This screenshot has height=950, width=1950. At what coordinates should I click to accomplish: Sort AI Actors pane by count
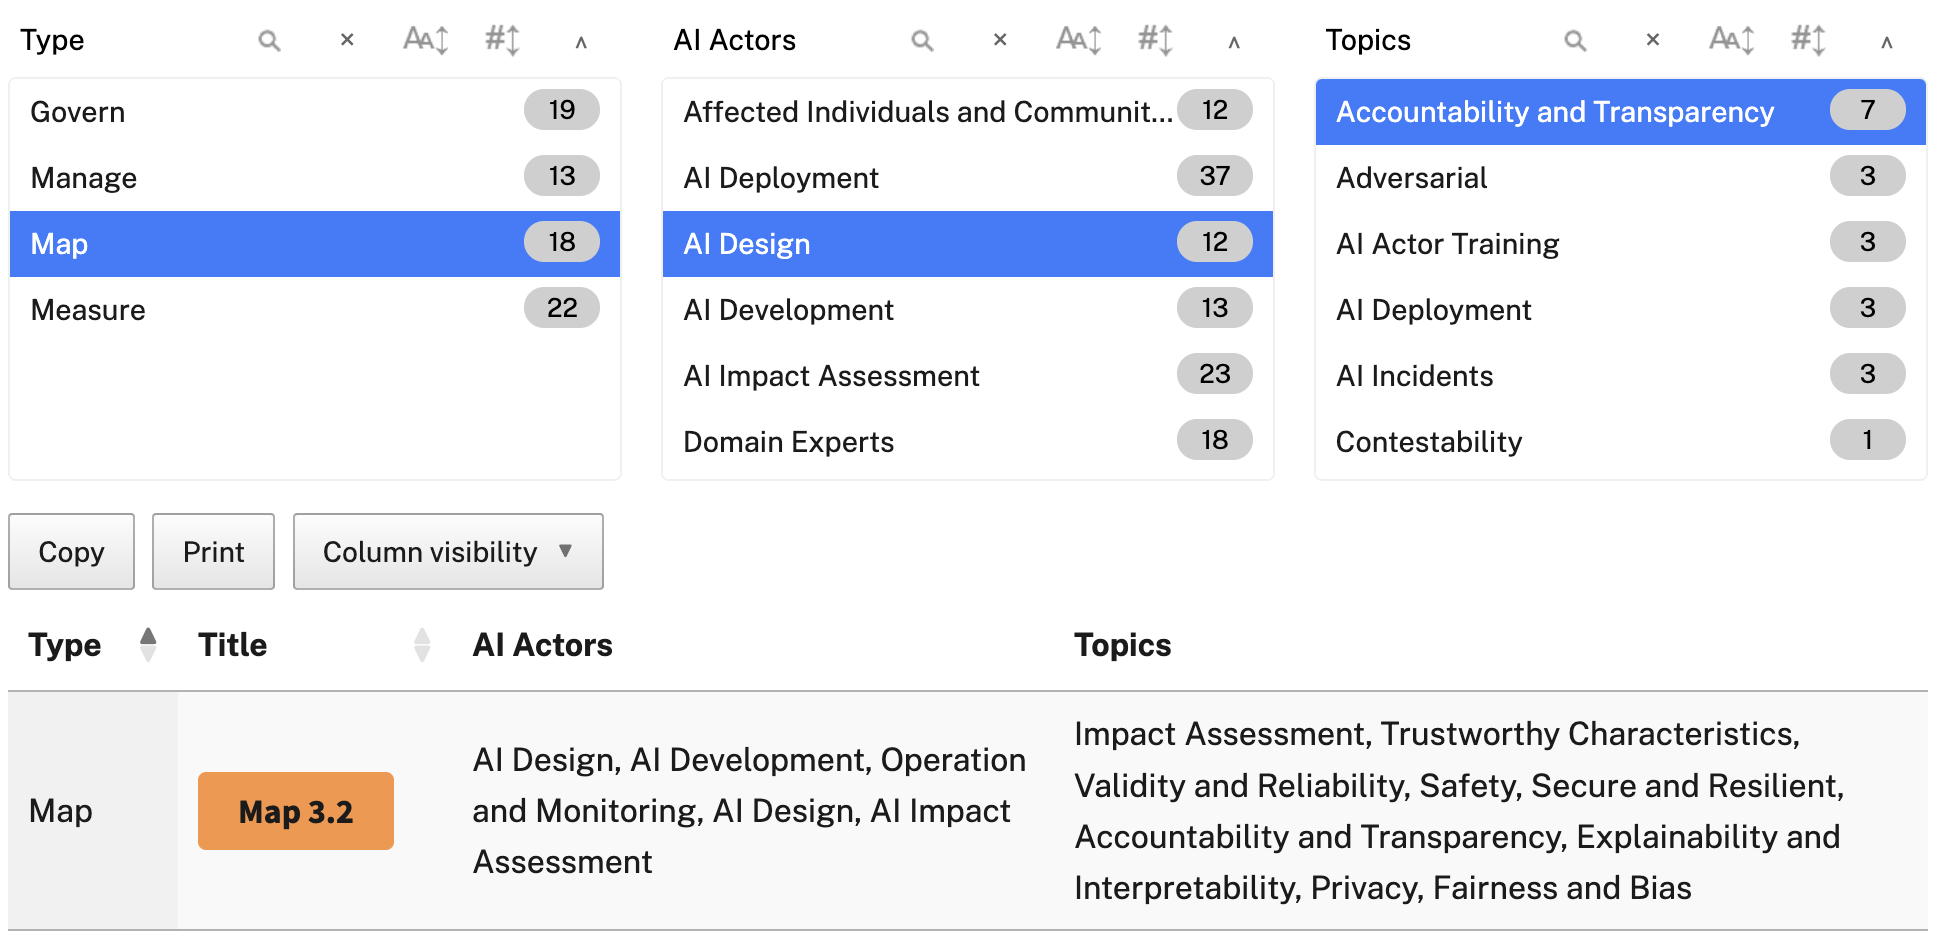[1155, 40]
